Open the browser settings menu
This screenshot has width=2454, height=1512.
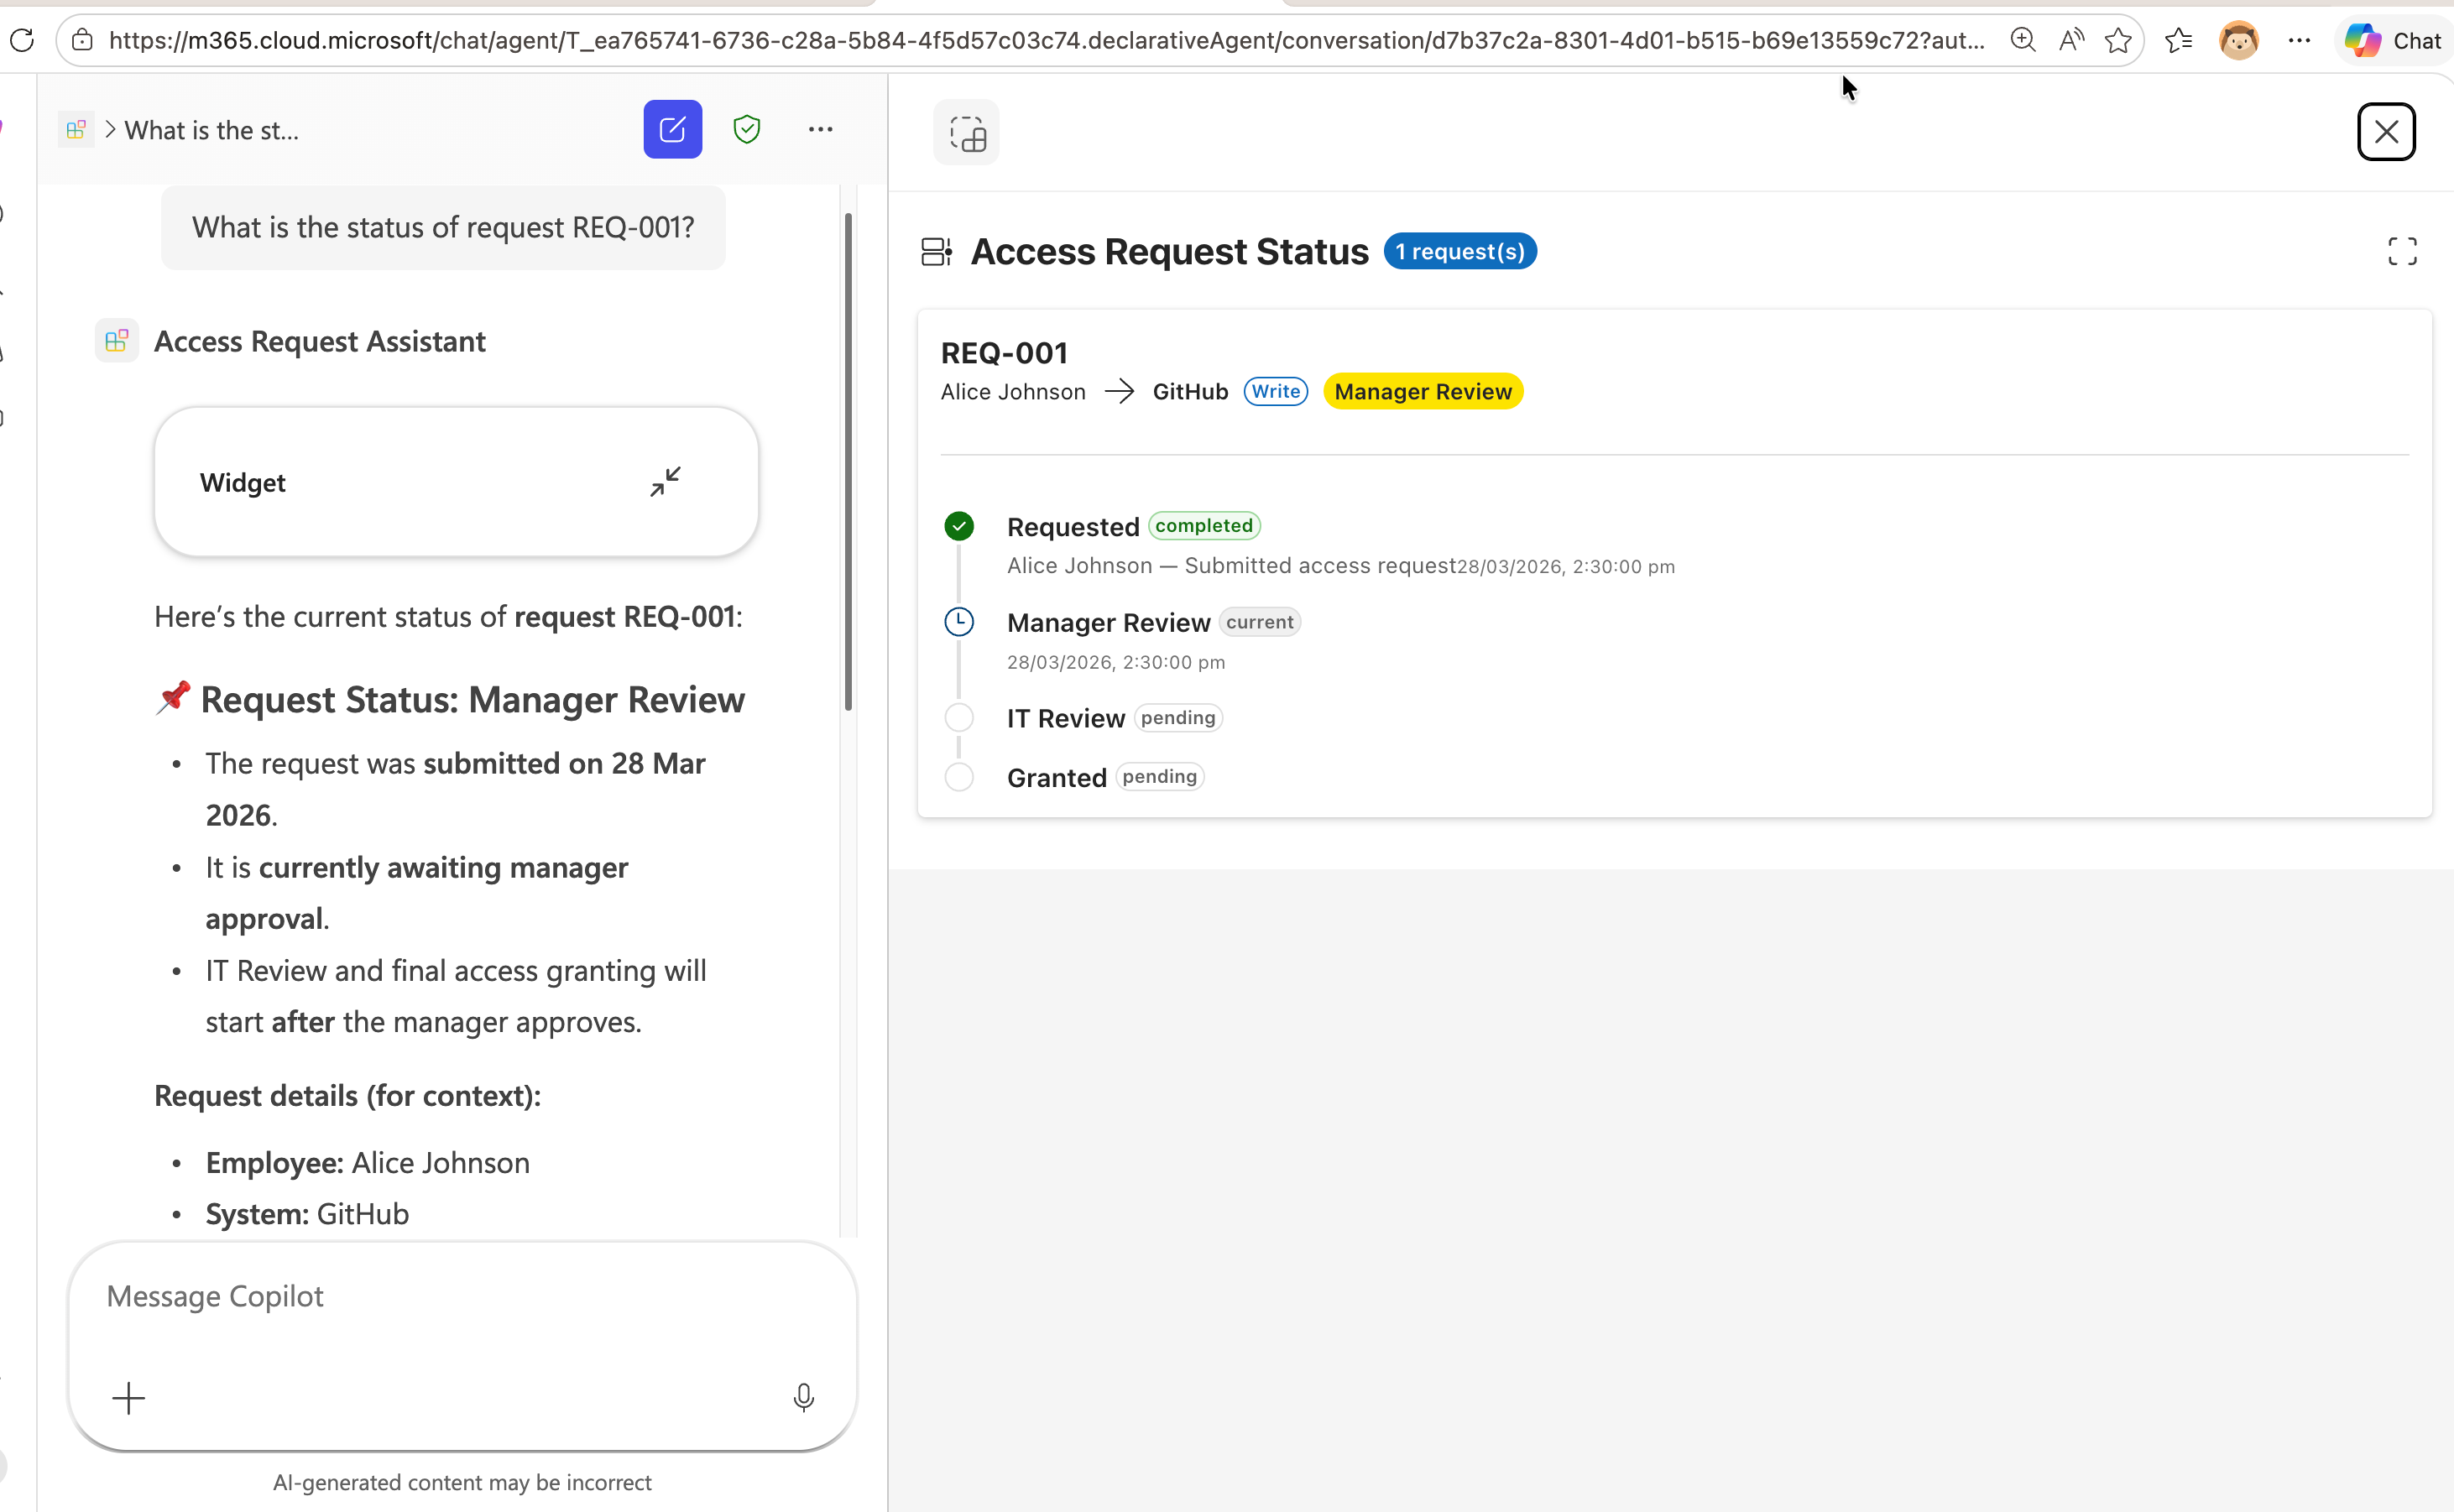tap(2299, 40)
